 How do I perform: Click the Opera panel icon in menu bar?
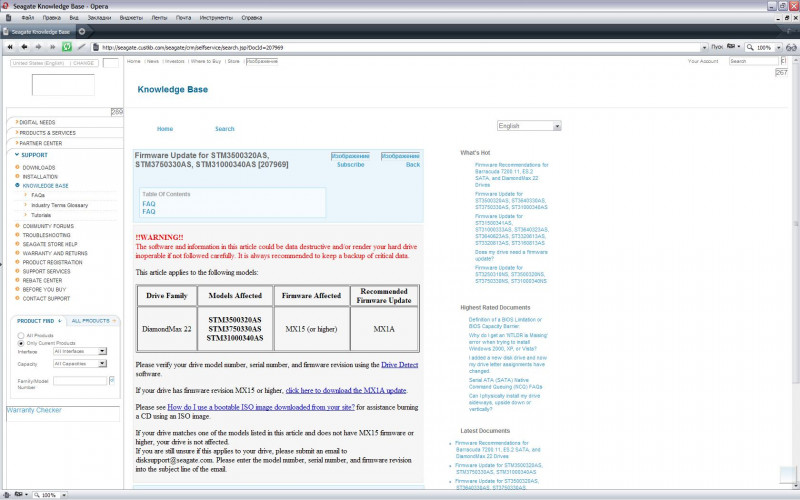pyautogui.click(x=8, y=18)
